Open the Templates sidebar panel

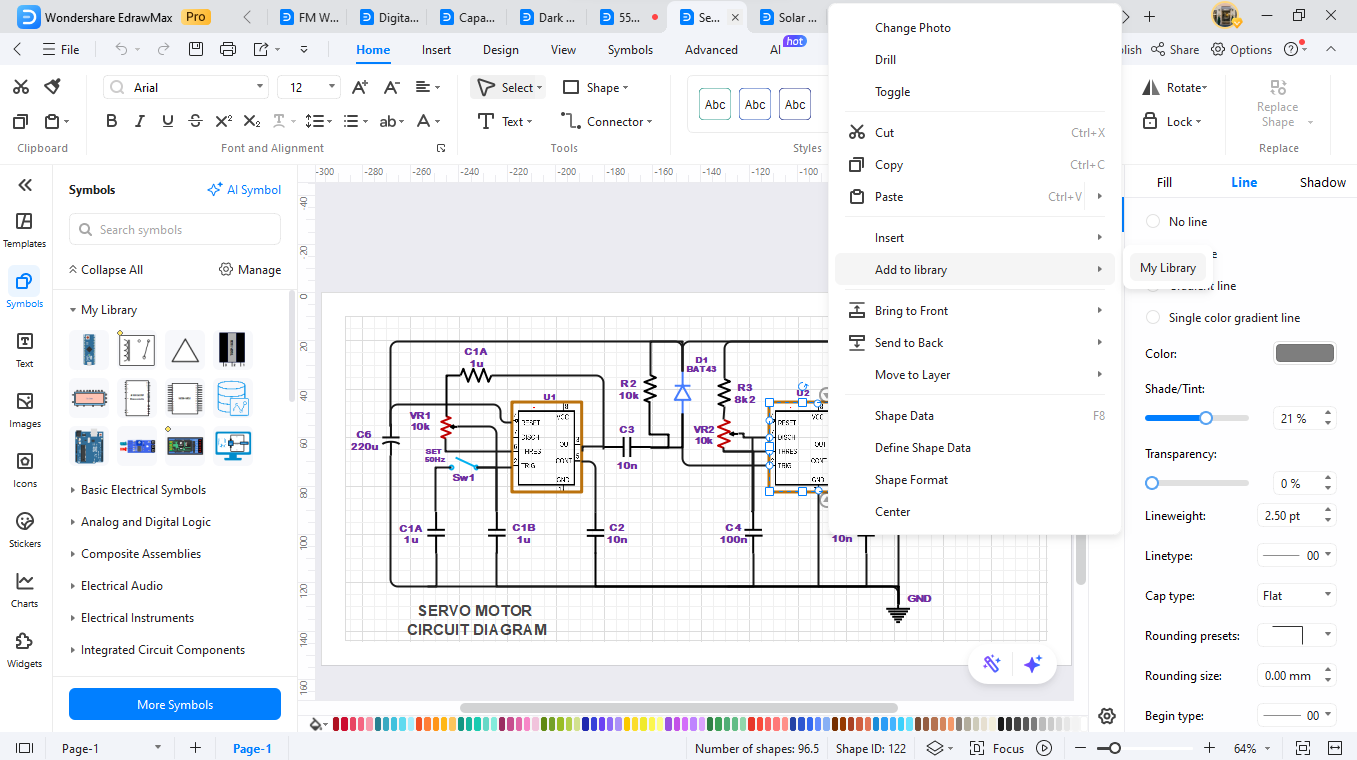click(x=25, y=230)
